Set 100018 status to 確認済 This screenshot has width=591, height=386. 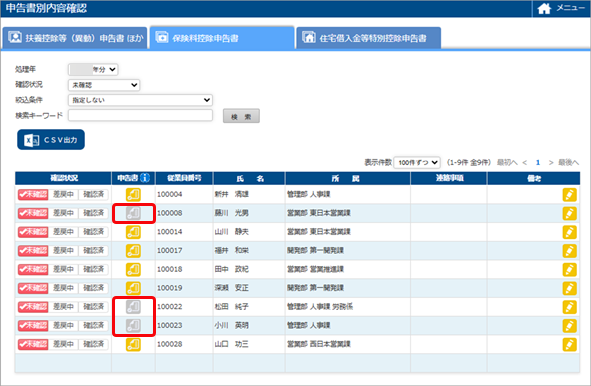(x=93, y=270)
